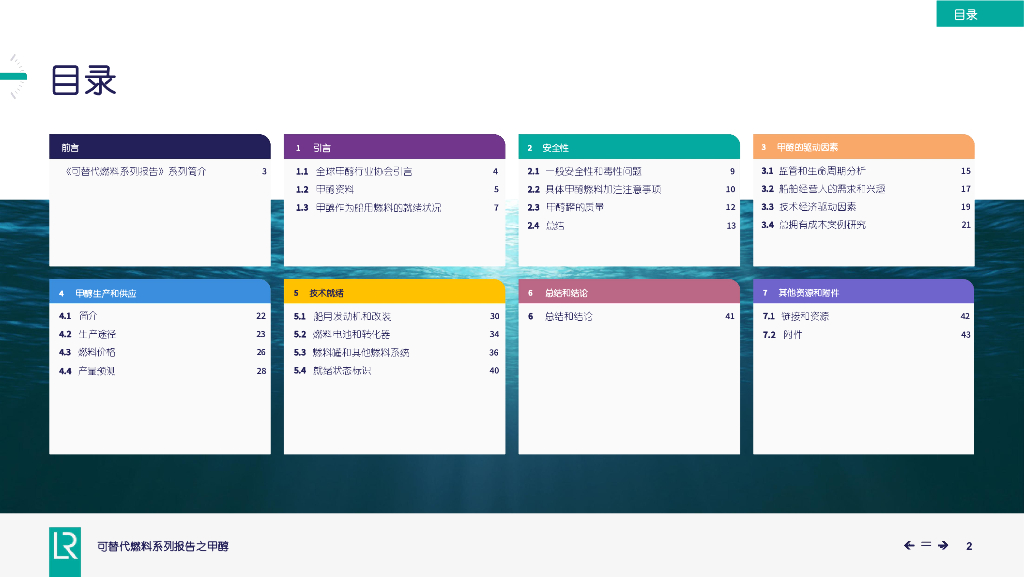Go to 1.2 entry on page 5
This screenshot has height=577, width=1024.
[x=396, y=189]
